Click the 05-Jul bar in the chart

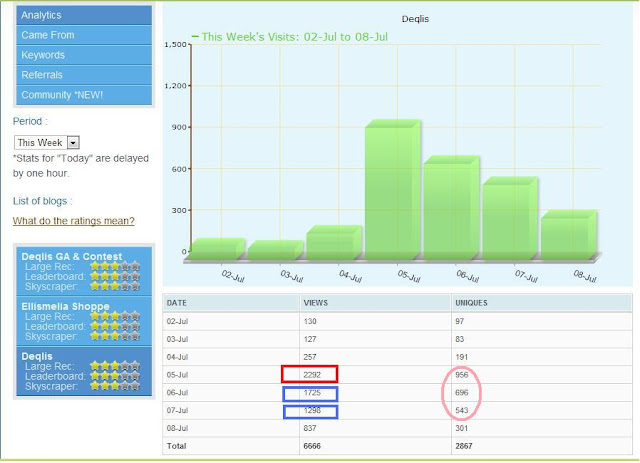392,190
